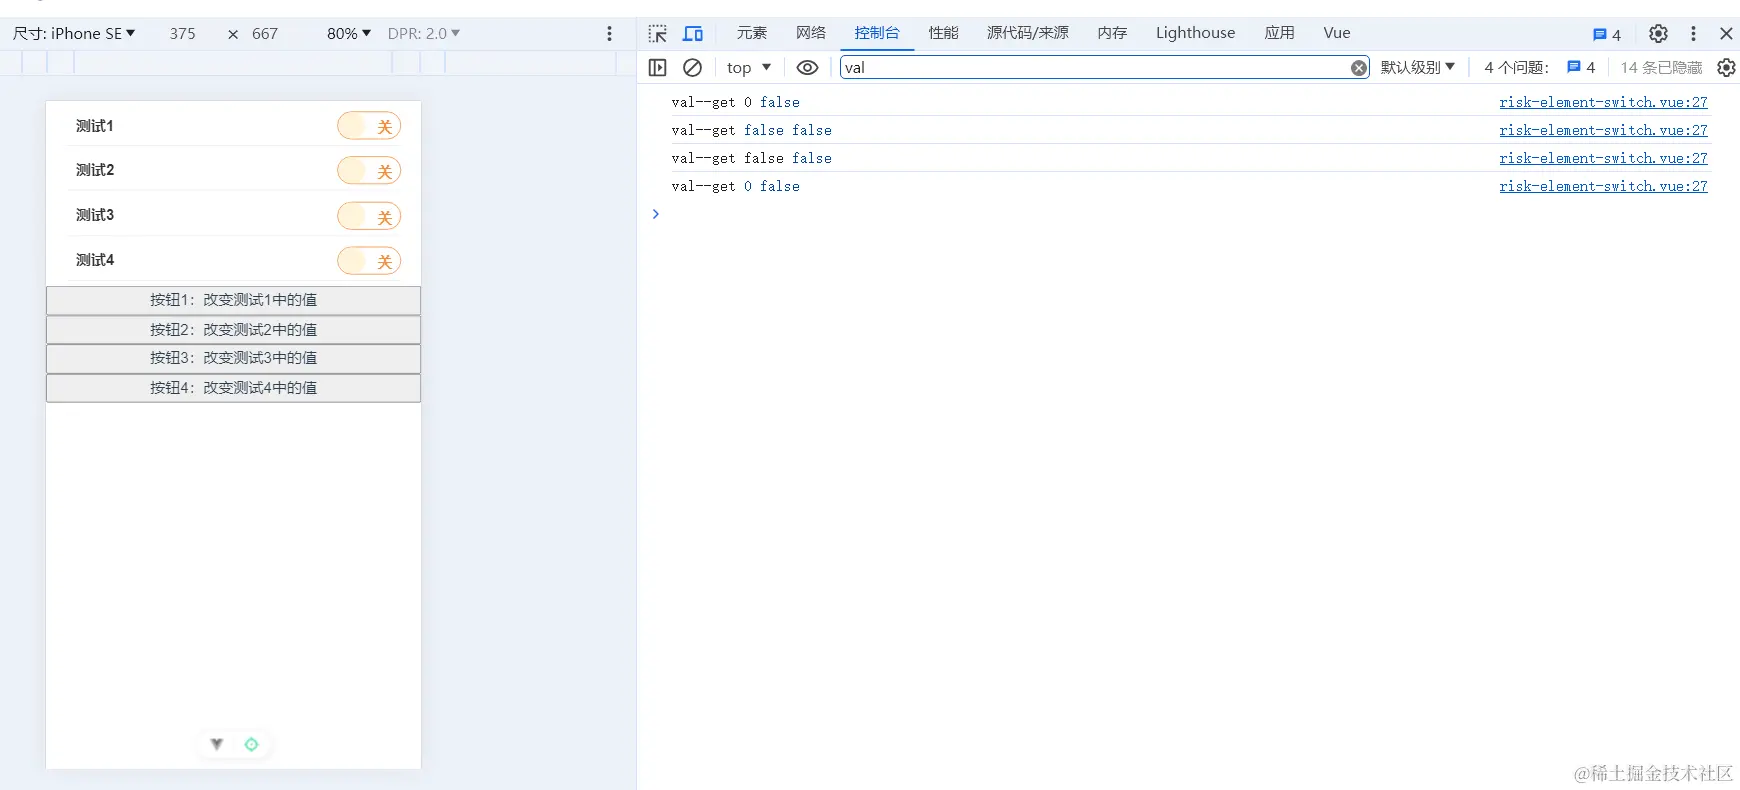This screenshot has width=1740, height=790.
Task: Select the 控制台 tab
Action: tap(877, 33)
